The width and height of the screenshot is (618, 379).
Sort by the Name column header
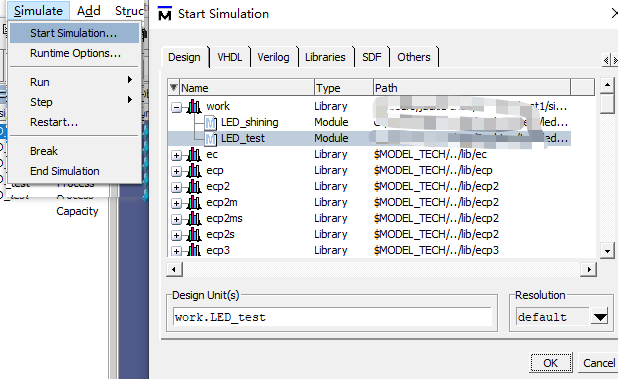coord(247,87)
